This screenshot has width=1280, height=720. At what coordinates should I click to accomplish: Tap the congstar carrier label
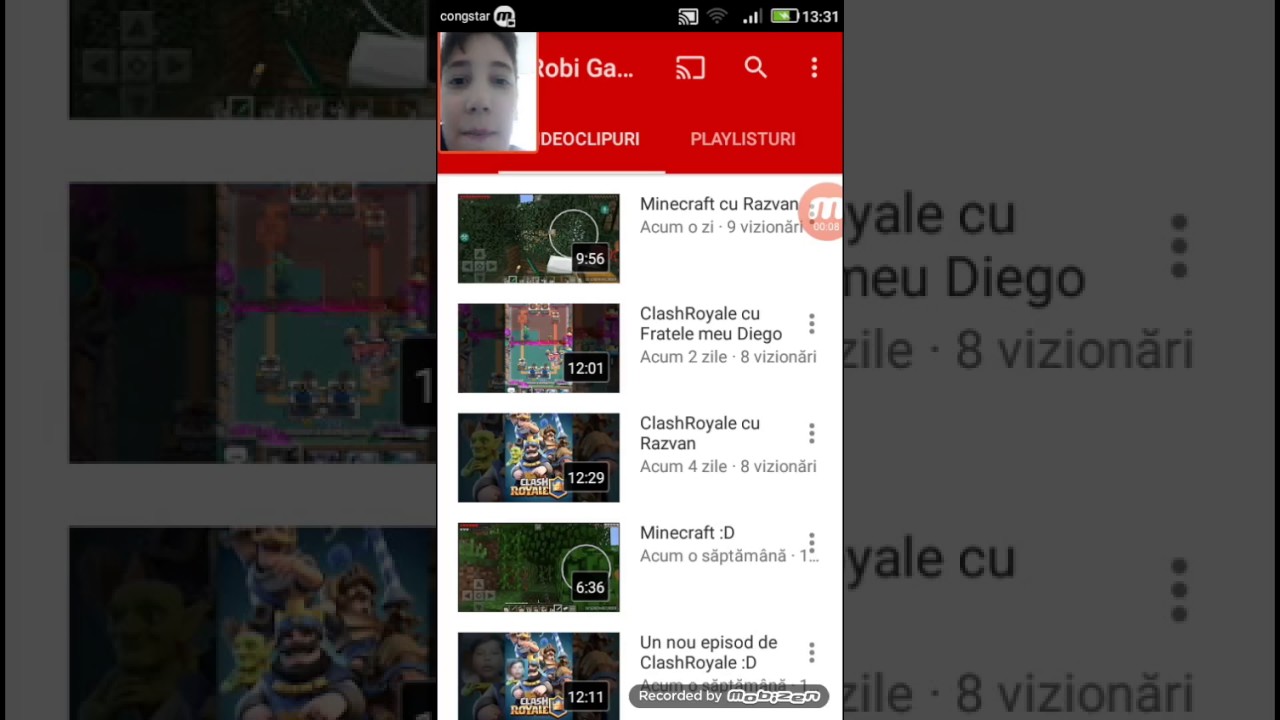(x=465, y=16)
